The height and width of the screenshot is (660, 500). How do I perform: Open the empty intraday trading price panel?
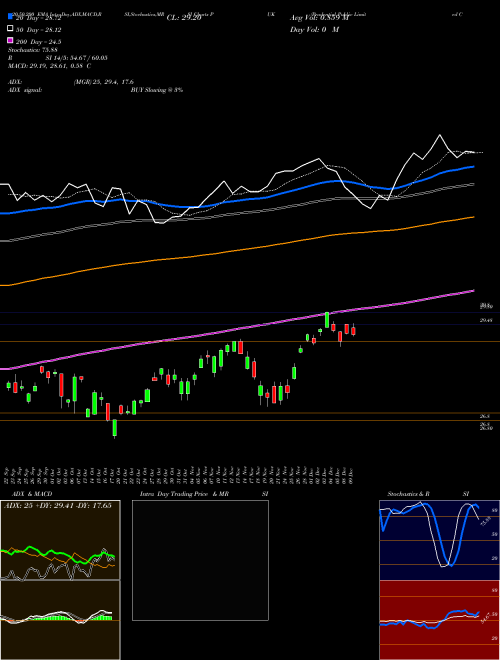[x=200, y=560]
